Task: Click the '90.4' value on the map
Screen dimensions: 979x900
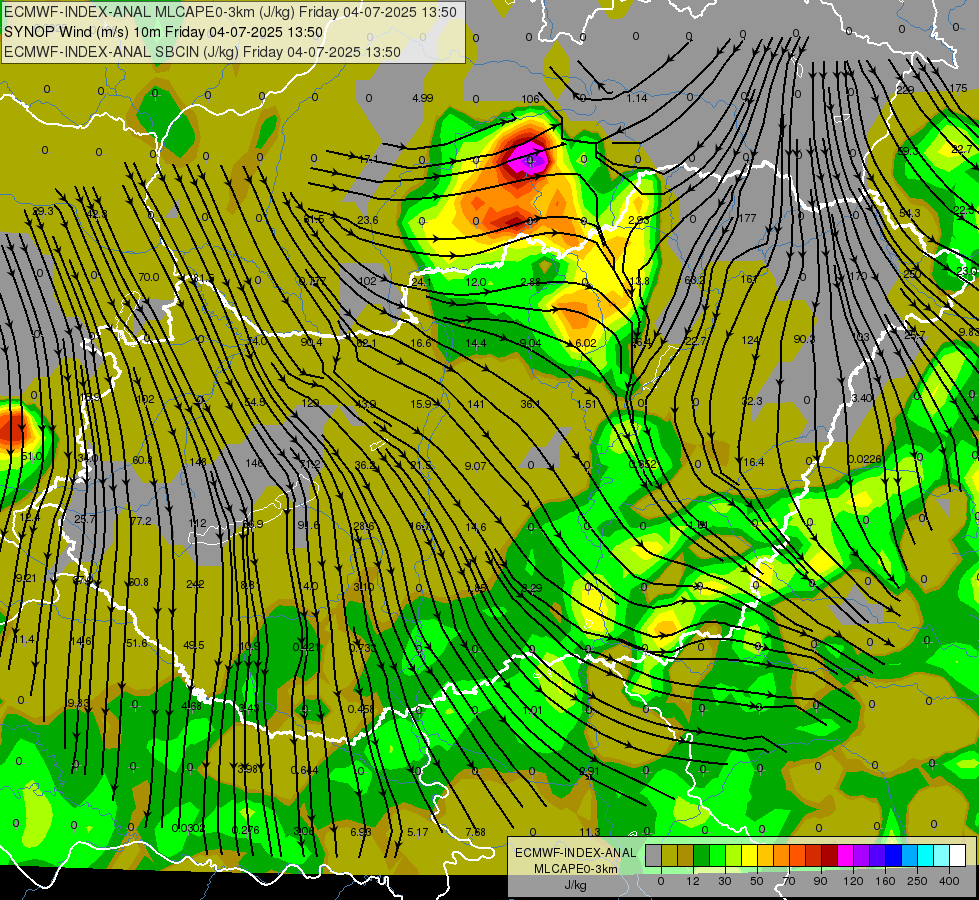Action: pos(311,342)
